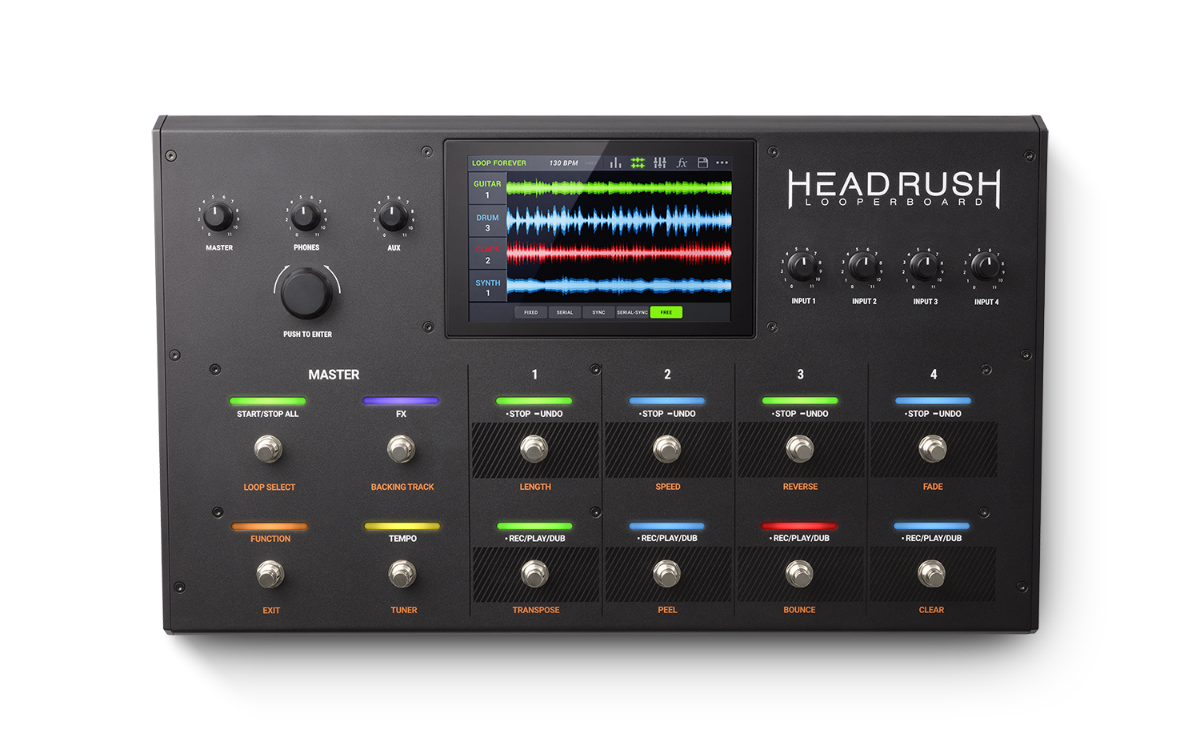This screenshot has height=750, width=1200.
Task: Select the GUITAR track label
Action: 487,189
